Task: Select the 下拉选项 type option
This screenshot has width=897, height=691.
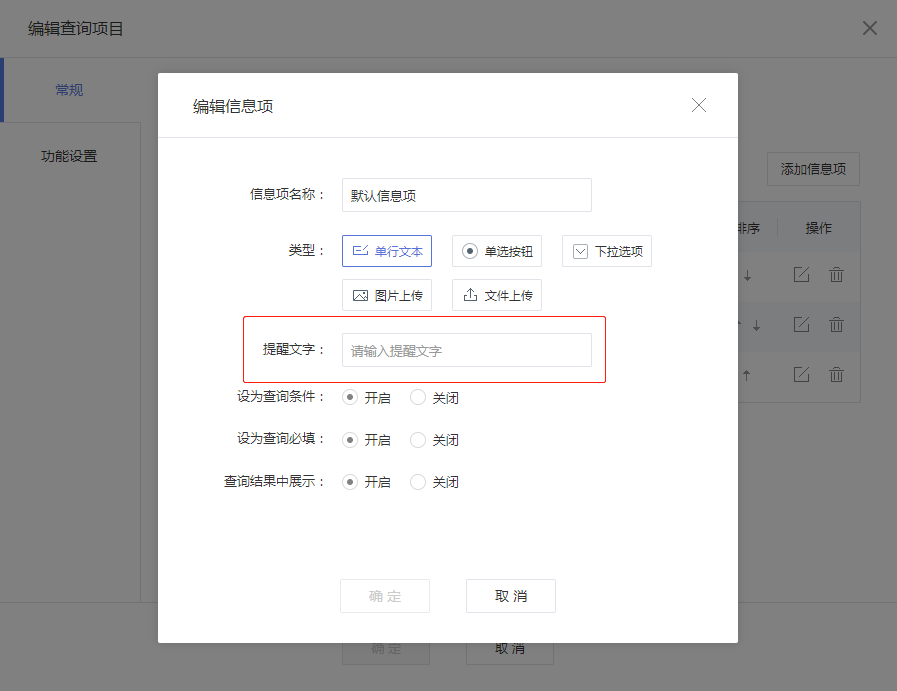Action: click(606, 251)
